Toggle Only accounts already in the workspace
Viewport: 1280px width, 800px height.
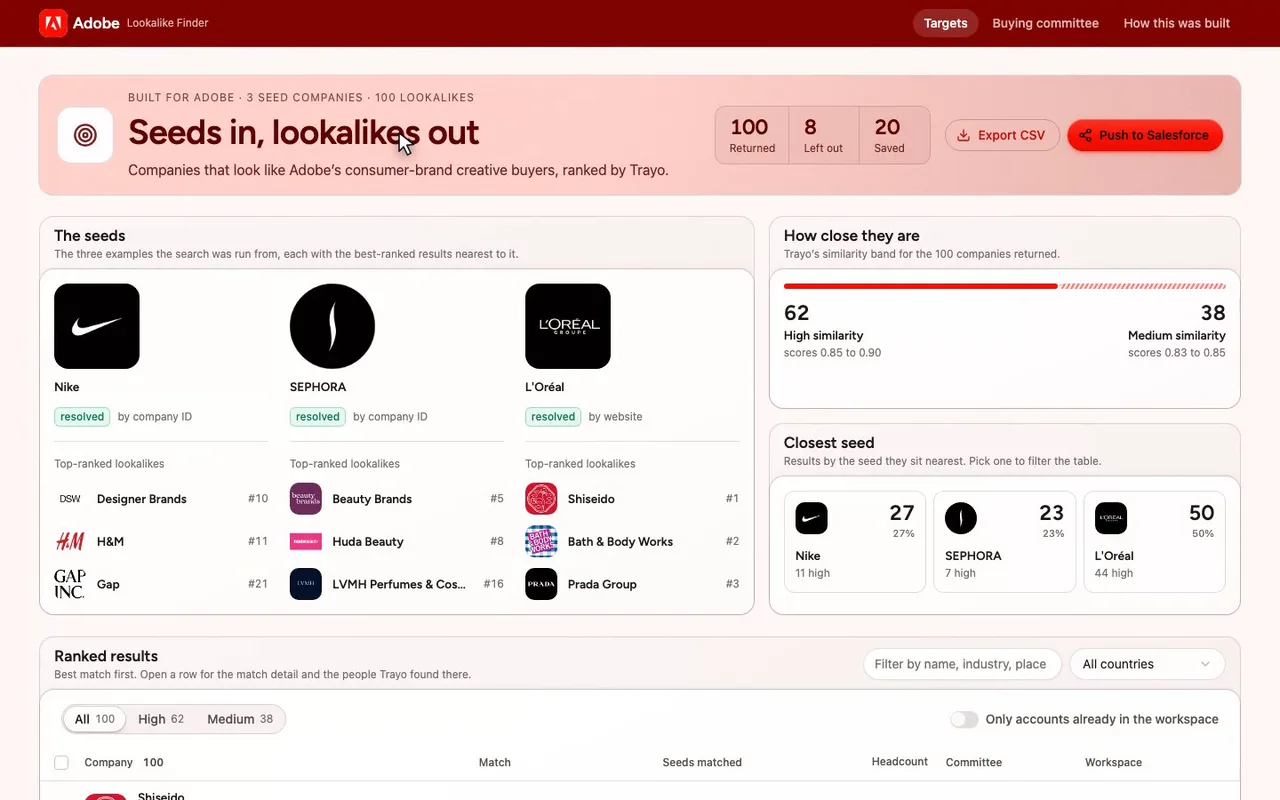tap(964, 719)
